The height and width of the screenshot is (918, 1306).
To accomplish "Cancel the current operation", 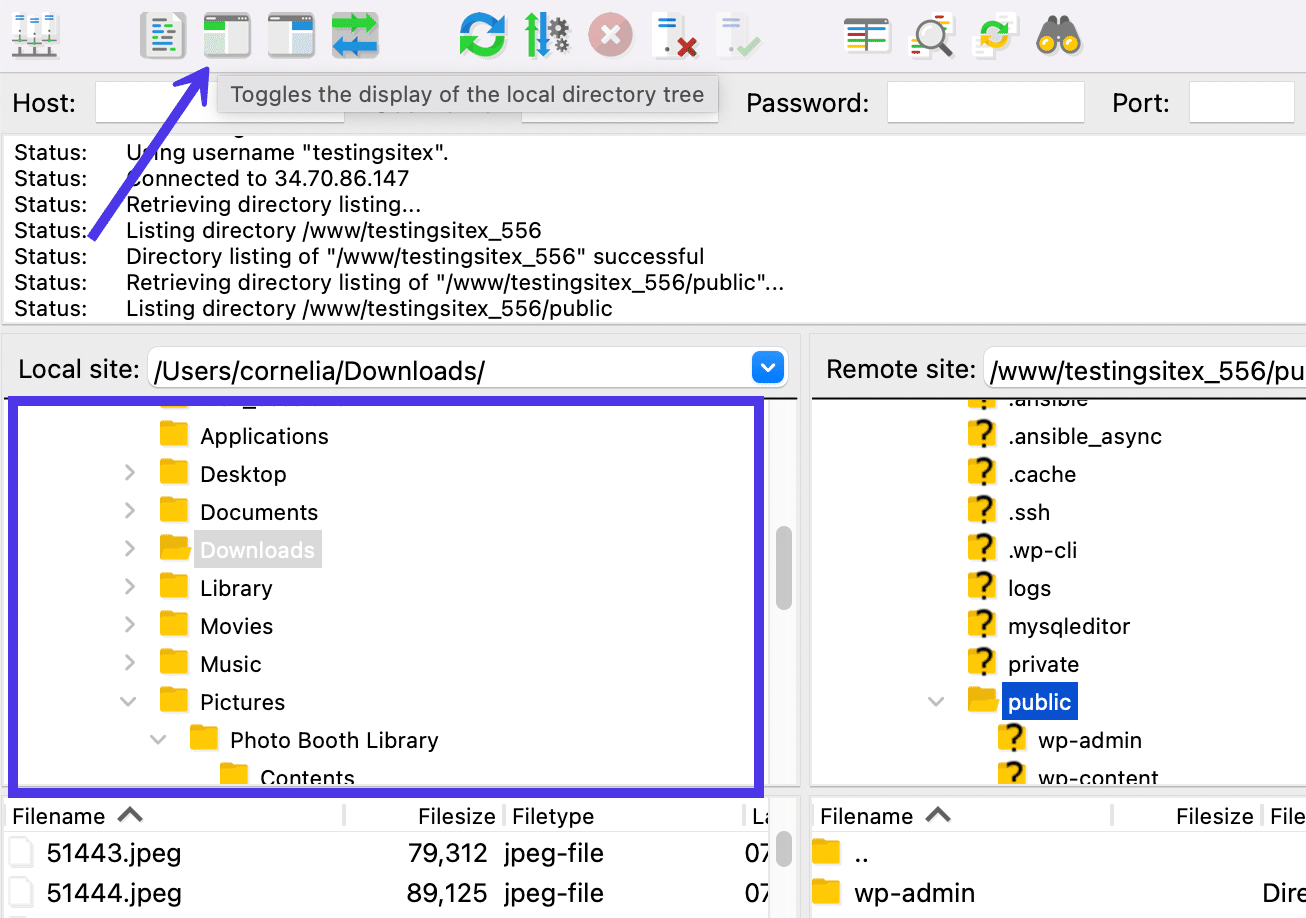I will click(610, 35).
